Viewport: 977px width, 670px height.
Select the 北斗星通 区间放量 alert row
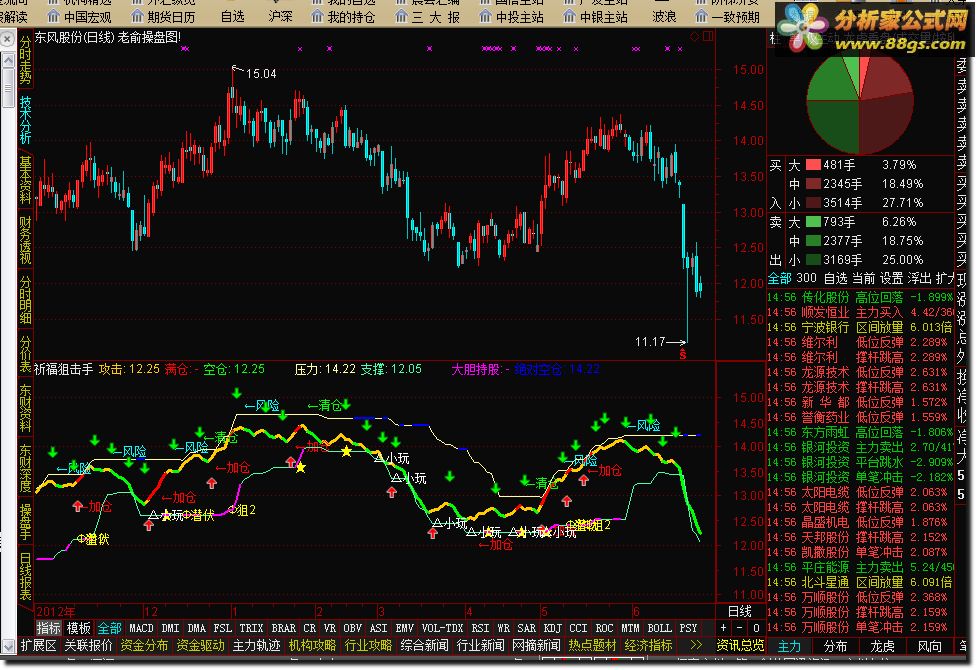[x=860, y=582]
